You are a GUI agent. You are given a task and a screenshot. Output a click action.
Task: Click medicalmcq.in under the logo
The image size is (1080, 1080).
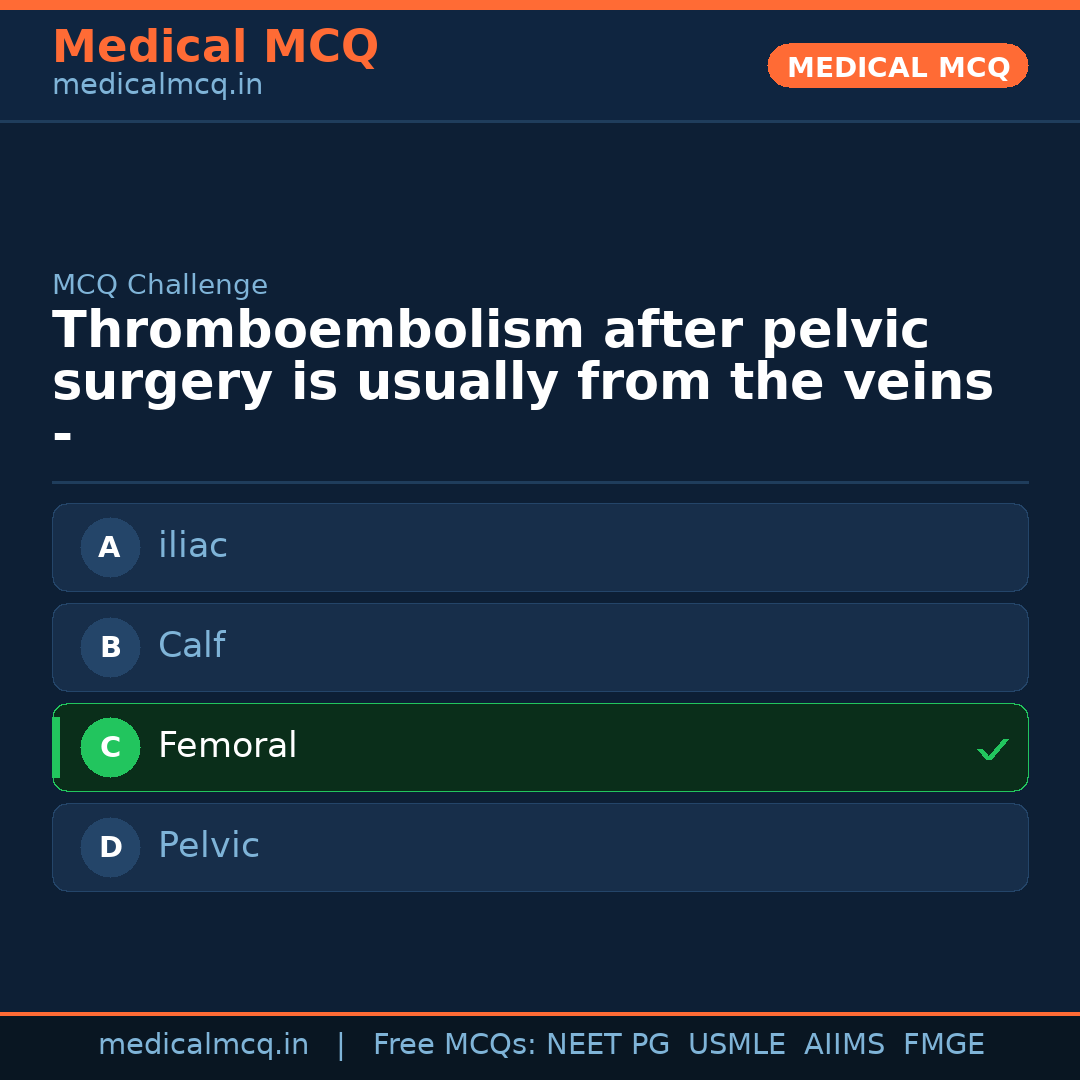(156, 84)
